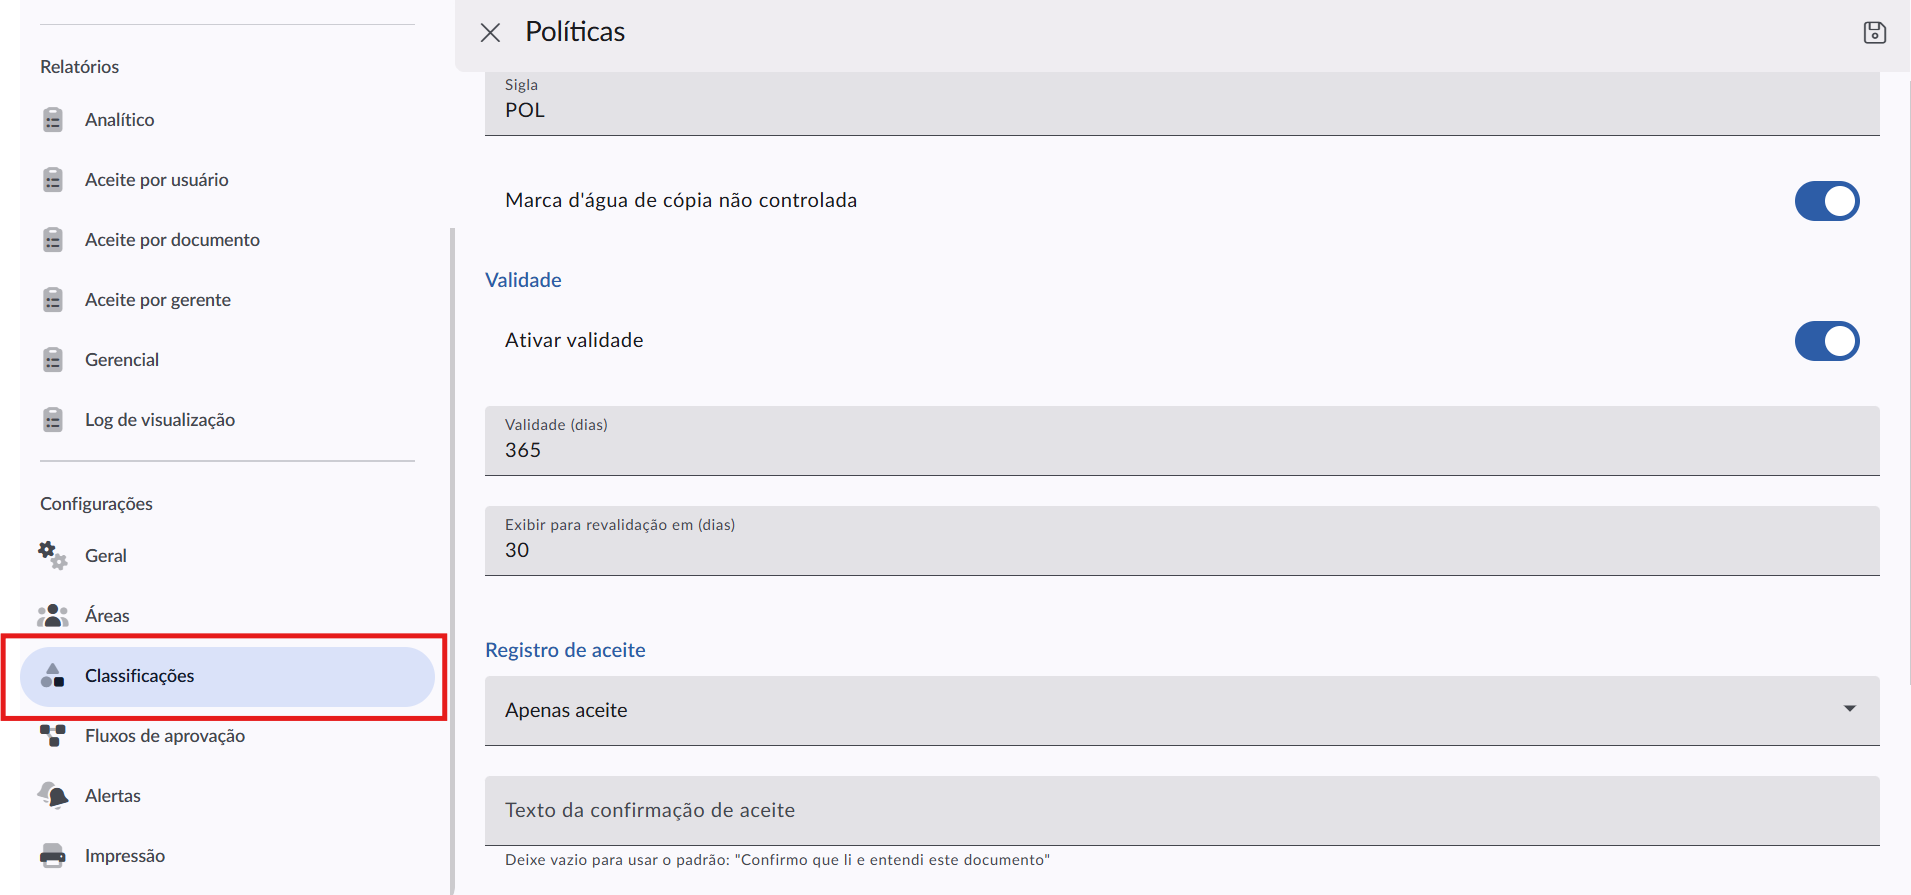
Task: Click the shapes icon beside Classificações
Action: coord(53,676)
